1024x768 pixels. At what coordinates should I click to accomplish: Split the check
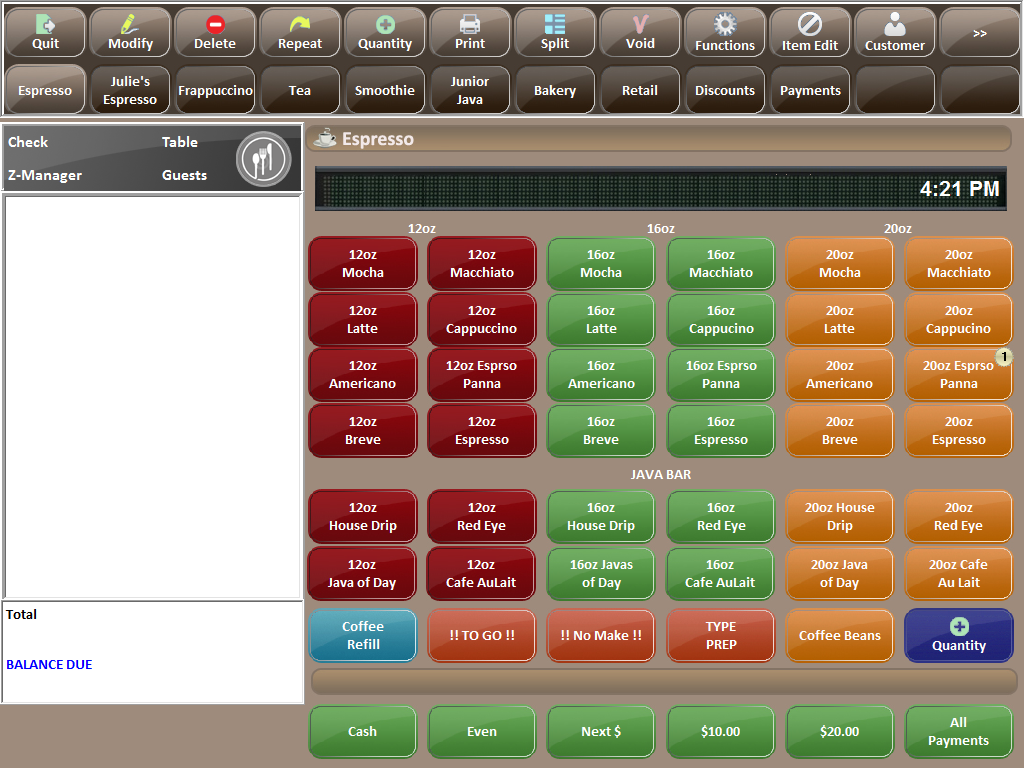[554, 32]
